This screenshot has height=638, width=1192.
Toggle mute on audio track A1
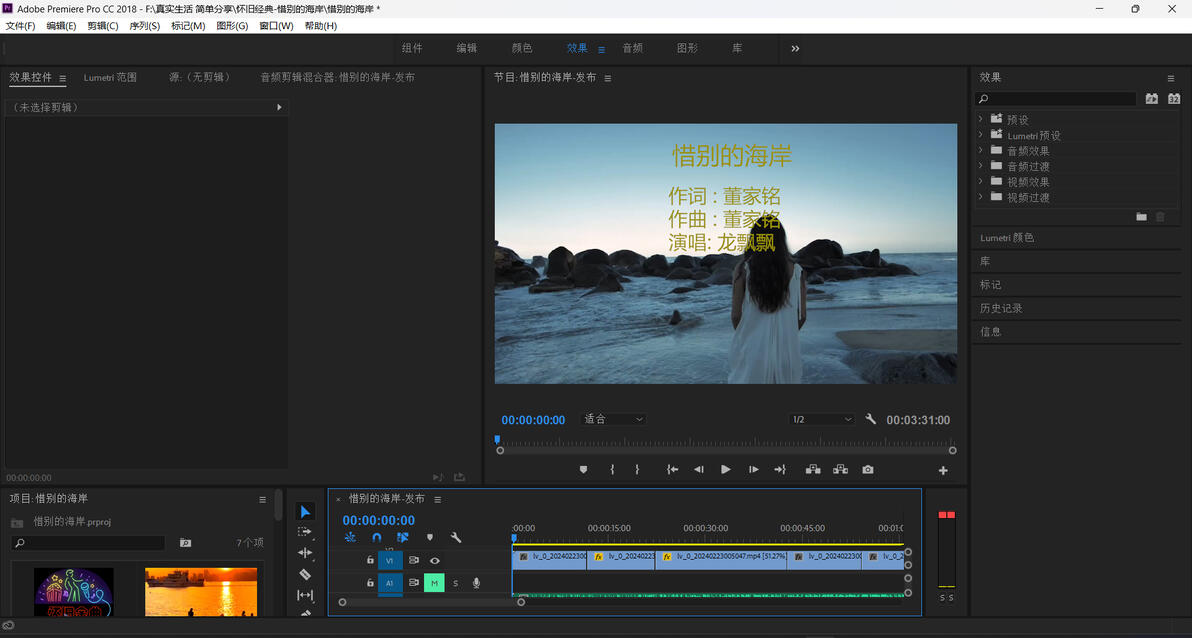click(434, 583)
